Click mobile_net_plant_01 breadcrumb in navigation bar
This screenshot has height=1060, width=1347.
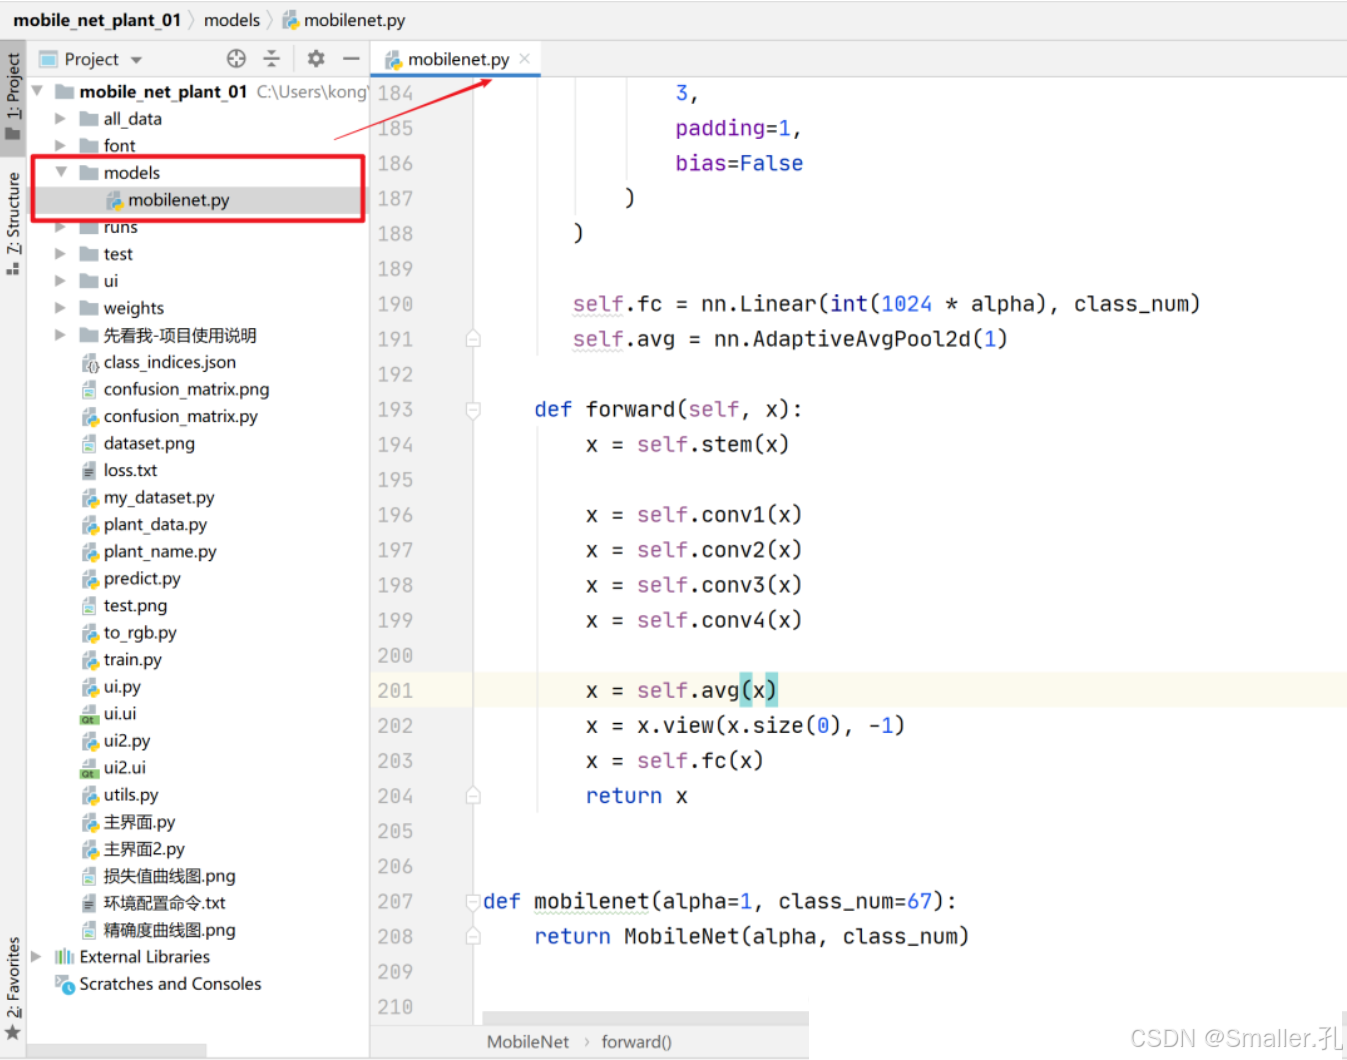[97, 20]
